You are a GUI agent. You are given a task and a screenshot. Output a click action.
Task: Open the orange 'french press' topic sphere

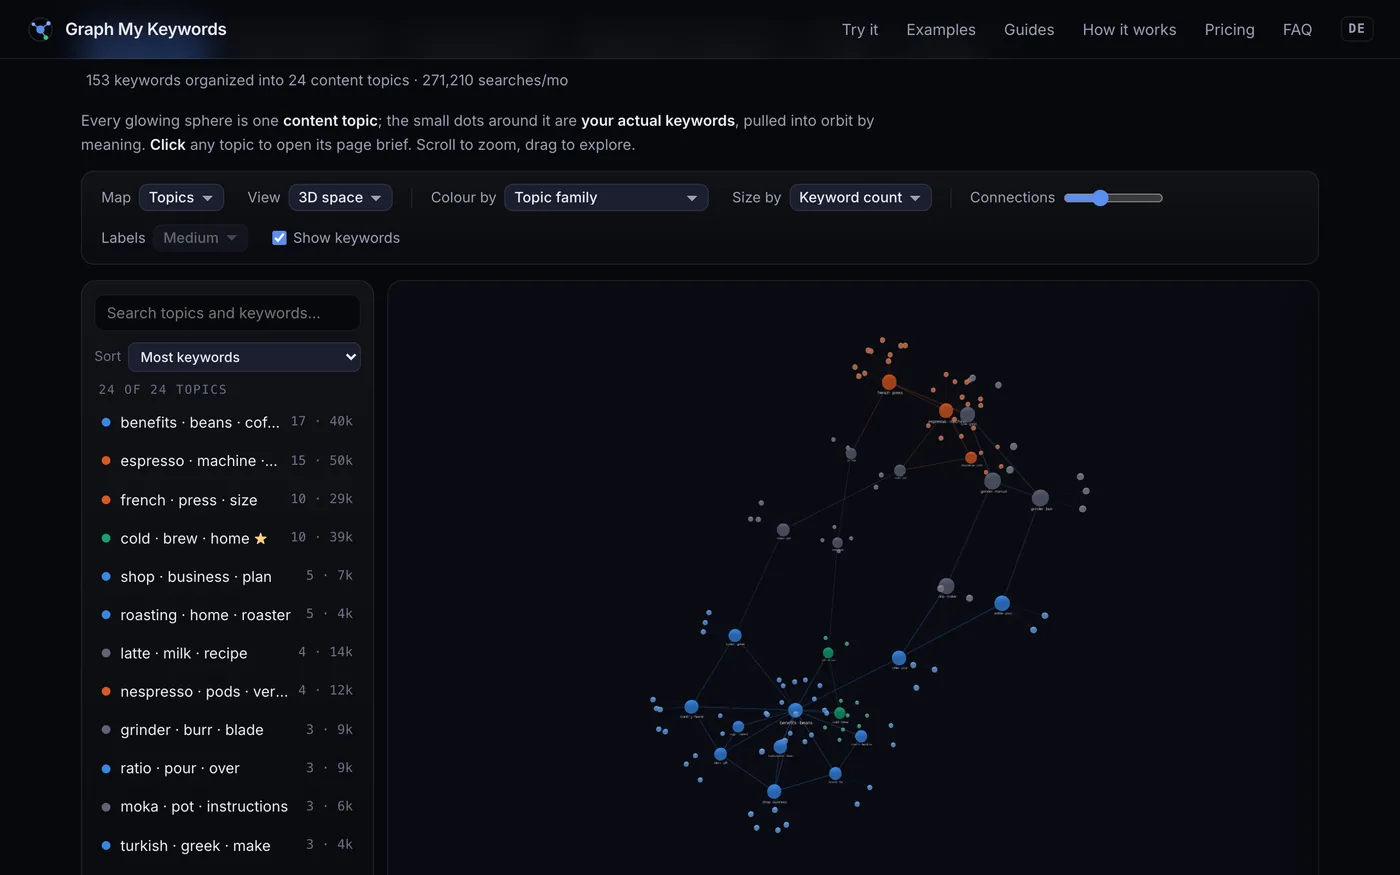coord(889,382)
